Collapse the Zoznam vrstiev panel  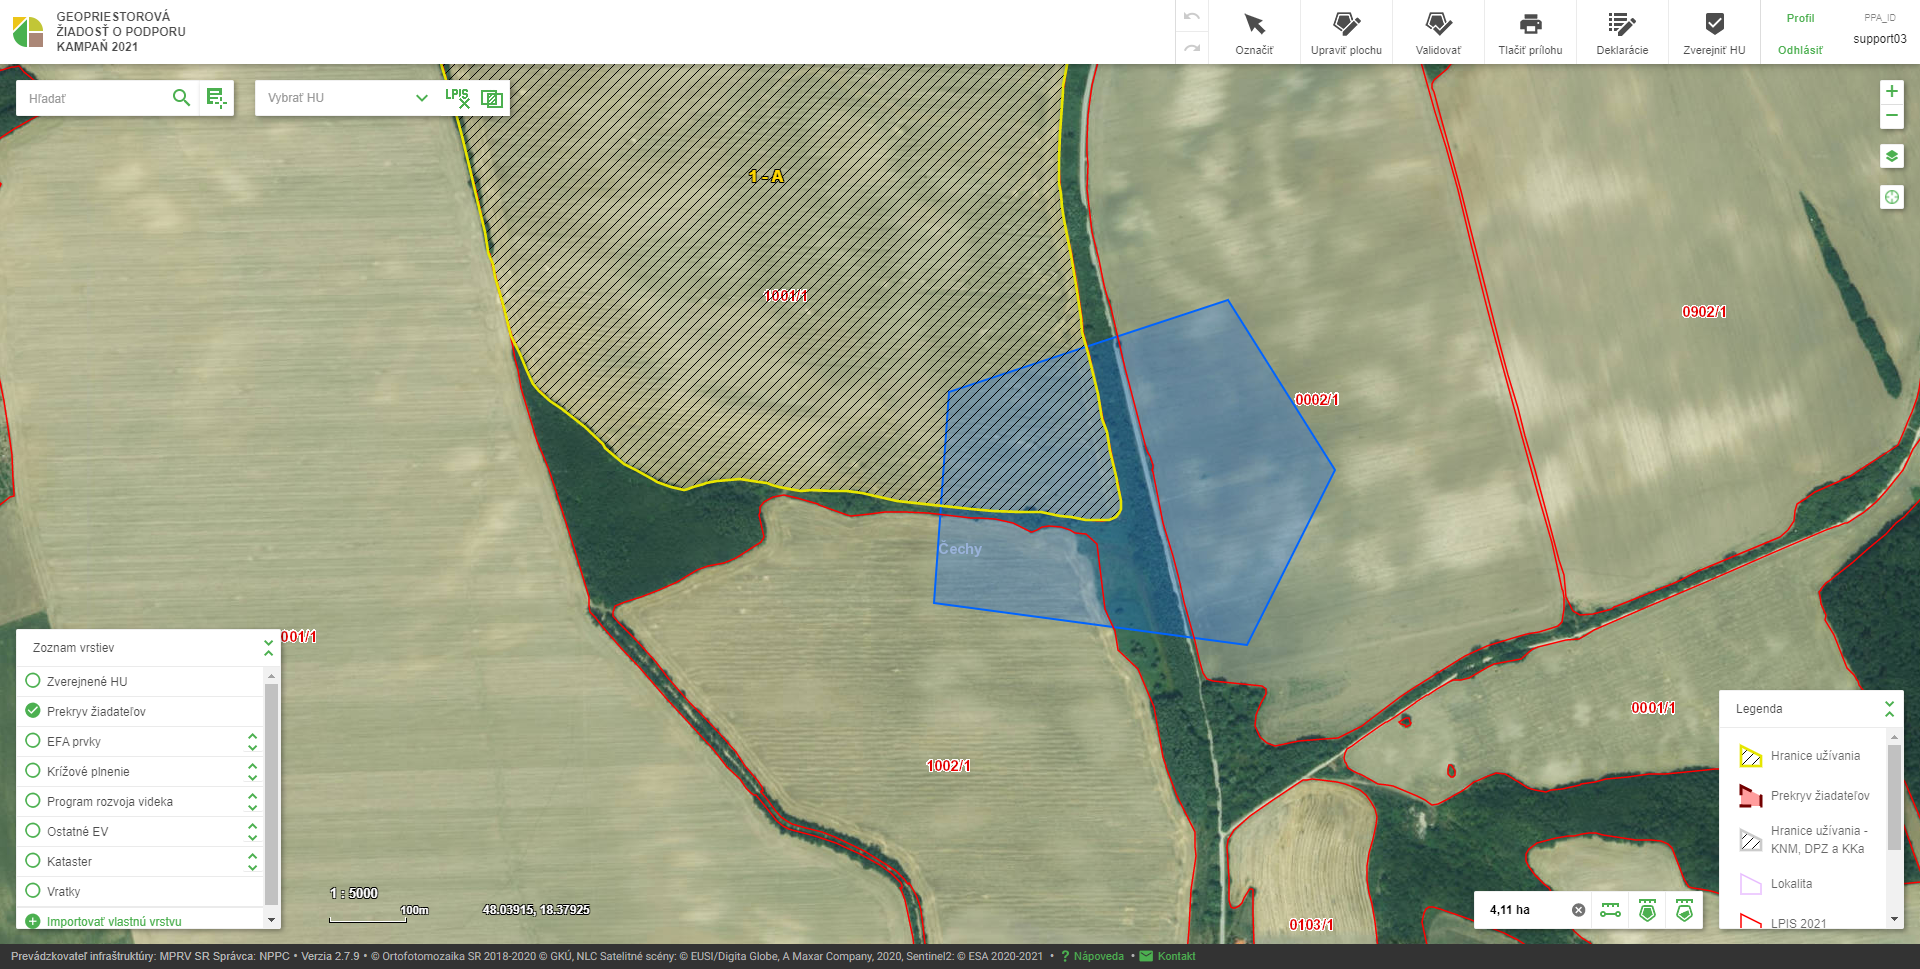coord(268,647)
